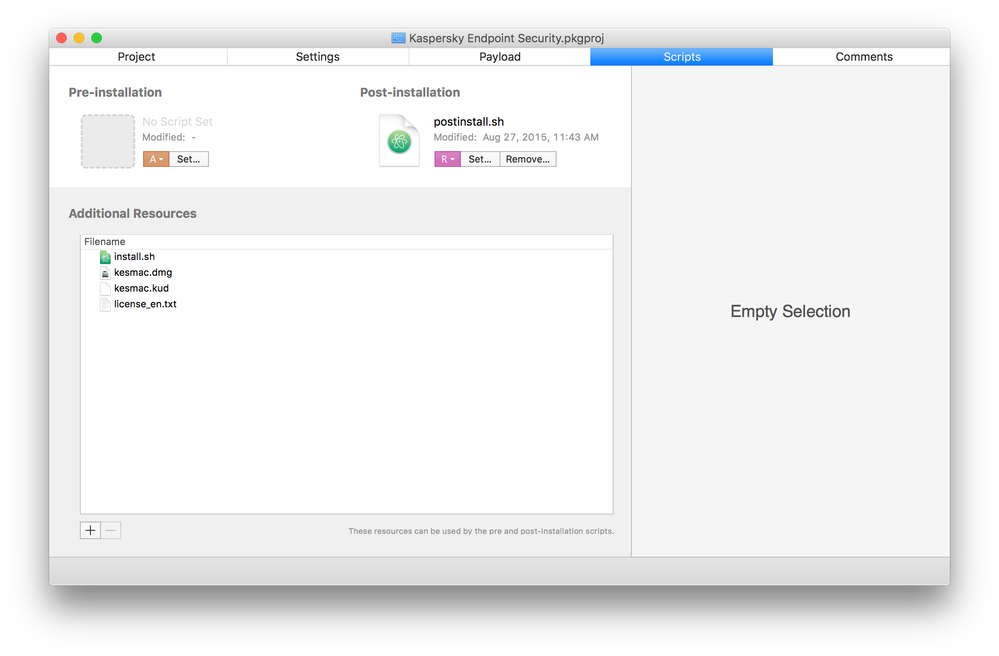
Task: Click Set... for the post-installation script
Action: coord(480,159)
